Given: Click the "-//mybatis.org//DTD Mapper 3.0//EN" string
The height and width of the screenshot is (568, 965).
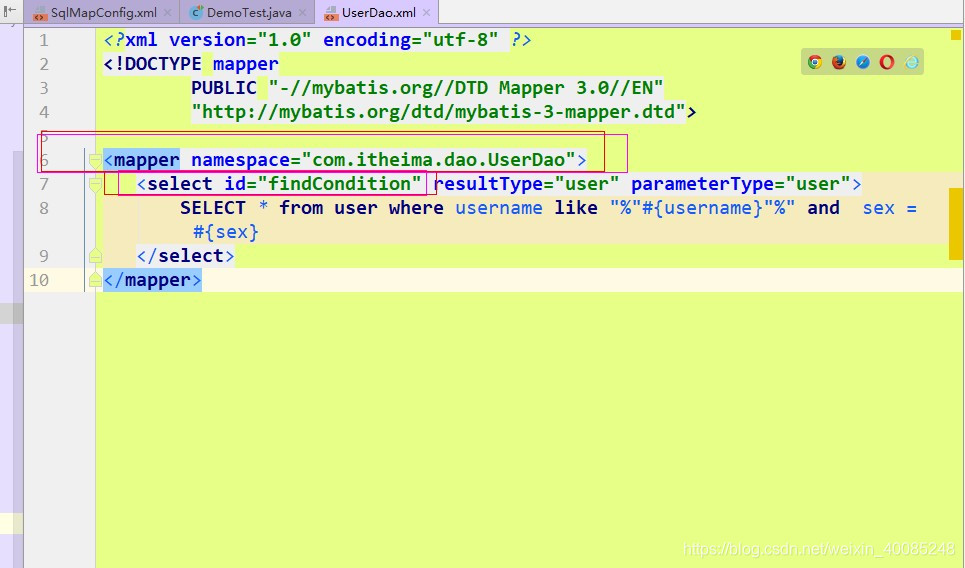Looking at the screenshot, I should (x=466, y=88).
